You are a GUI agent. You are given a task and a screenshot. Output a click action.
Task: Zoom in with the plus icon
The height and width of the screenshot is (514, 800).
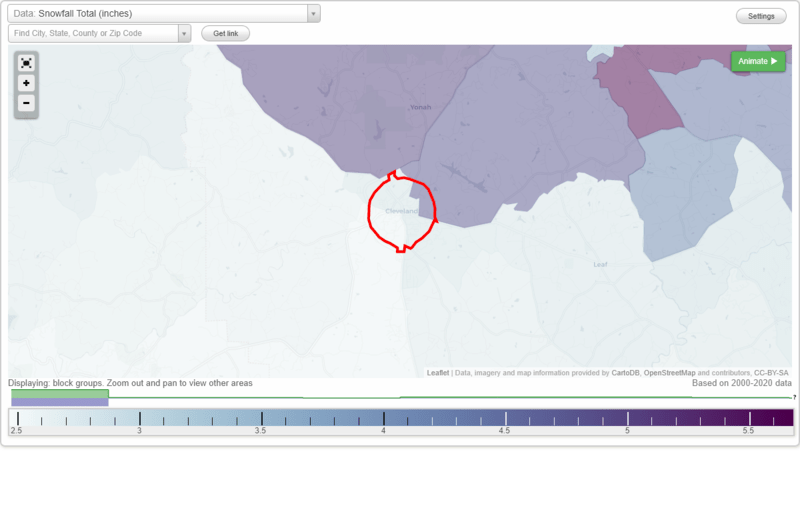pos(26,83)
